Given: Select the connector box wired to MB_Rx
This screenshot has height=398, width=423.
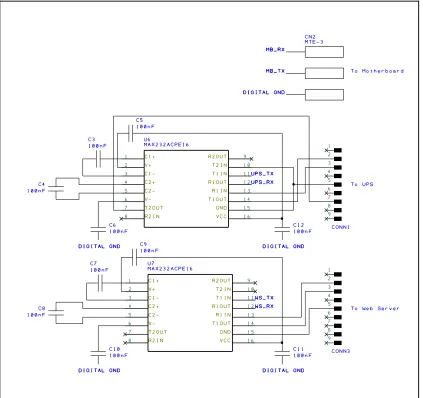Looking at the screenshot, I should [324, 52].
